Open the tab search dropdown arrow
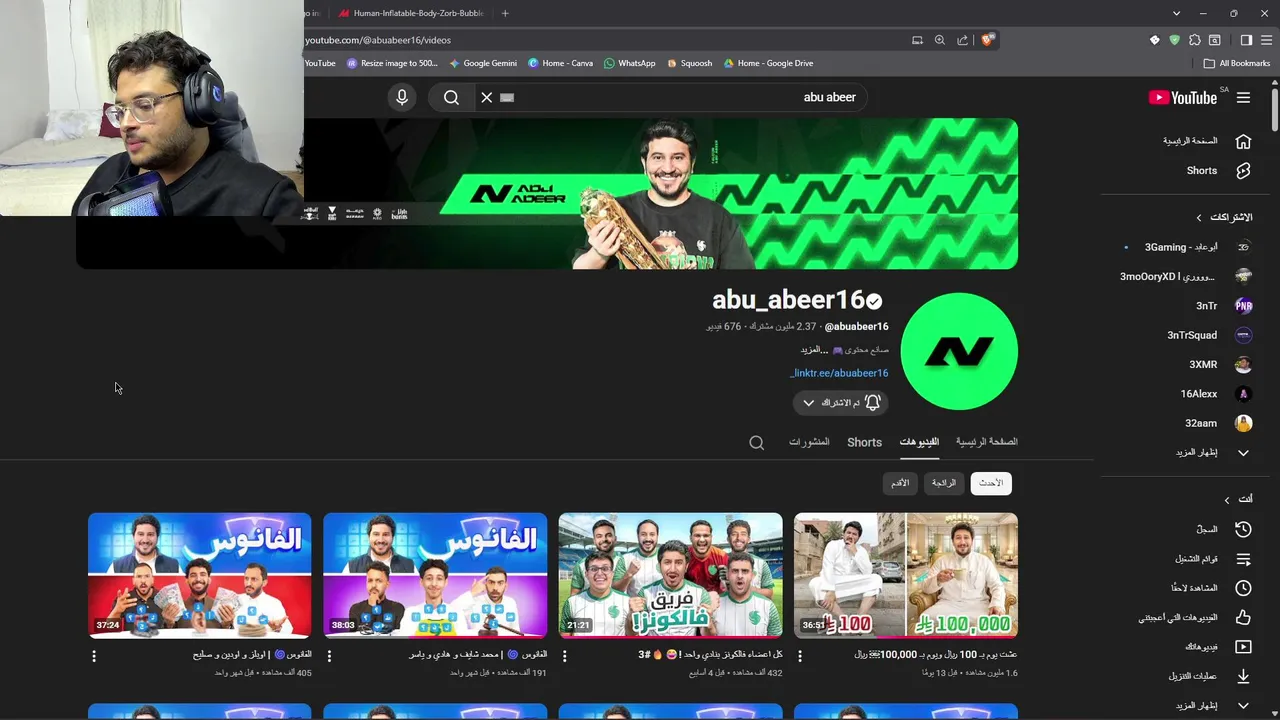Image resolution: width=1280 pixels, height=720 pixels. [x=1176, y=13]
